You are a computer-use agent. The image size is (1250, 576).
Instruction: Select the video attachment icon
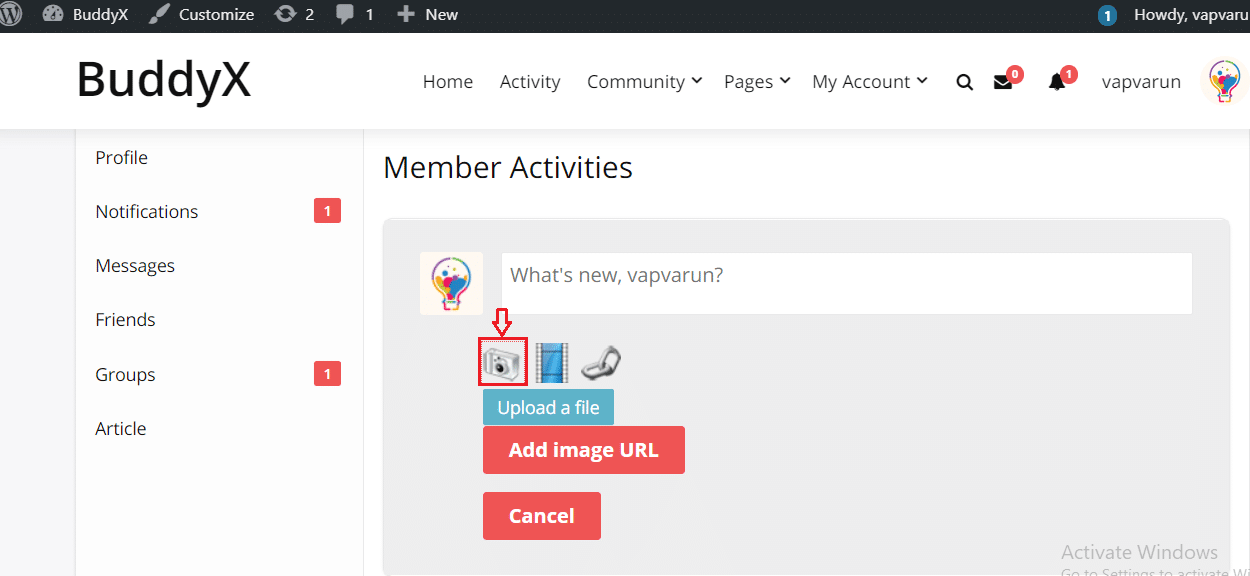pyautogui.click(x=551, y=362)
